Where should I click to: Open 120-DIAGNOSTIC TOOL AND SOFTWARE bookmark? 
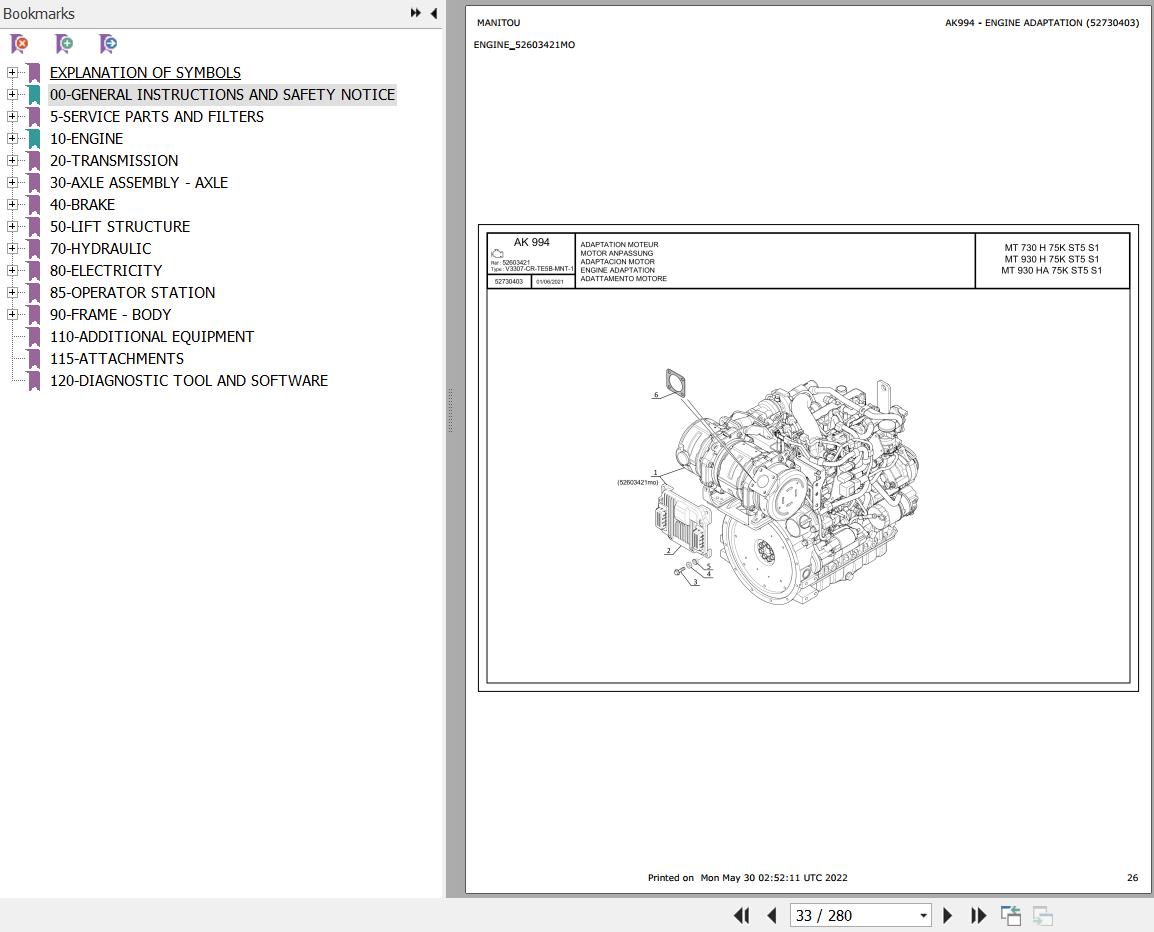[189, 381]
